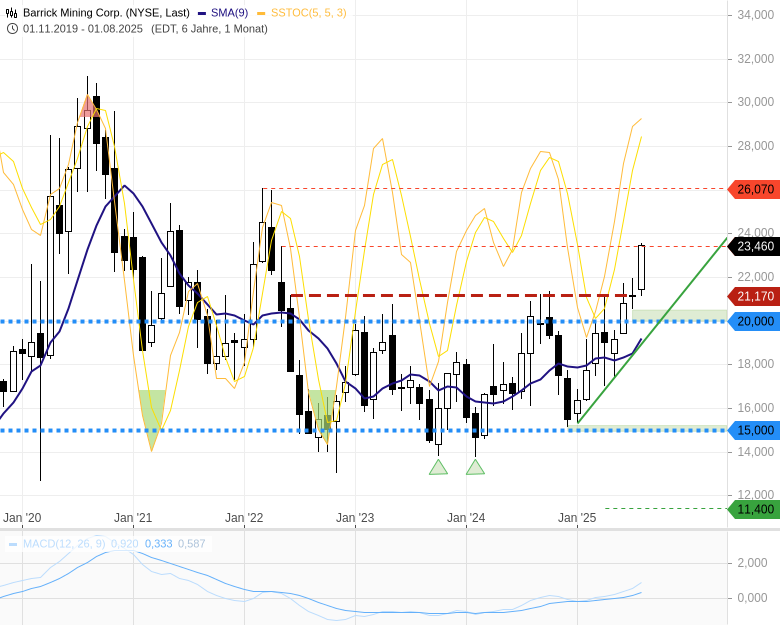Click the Jan '24 time axis label
780x625 pixels.
coord(466,518)
